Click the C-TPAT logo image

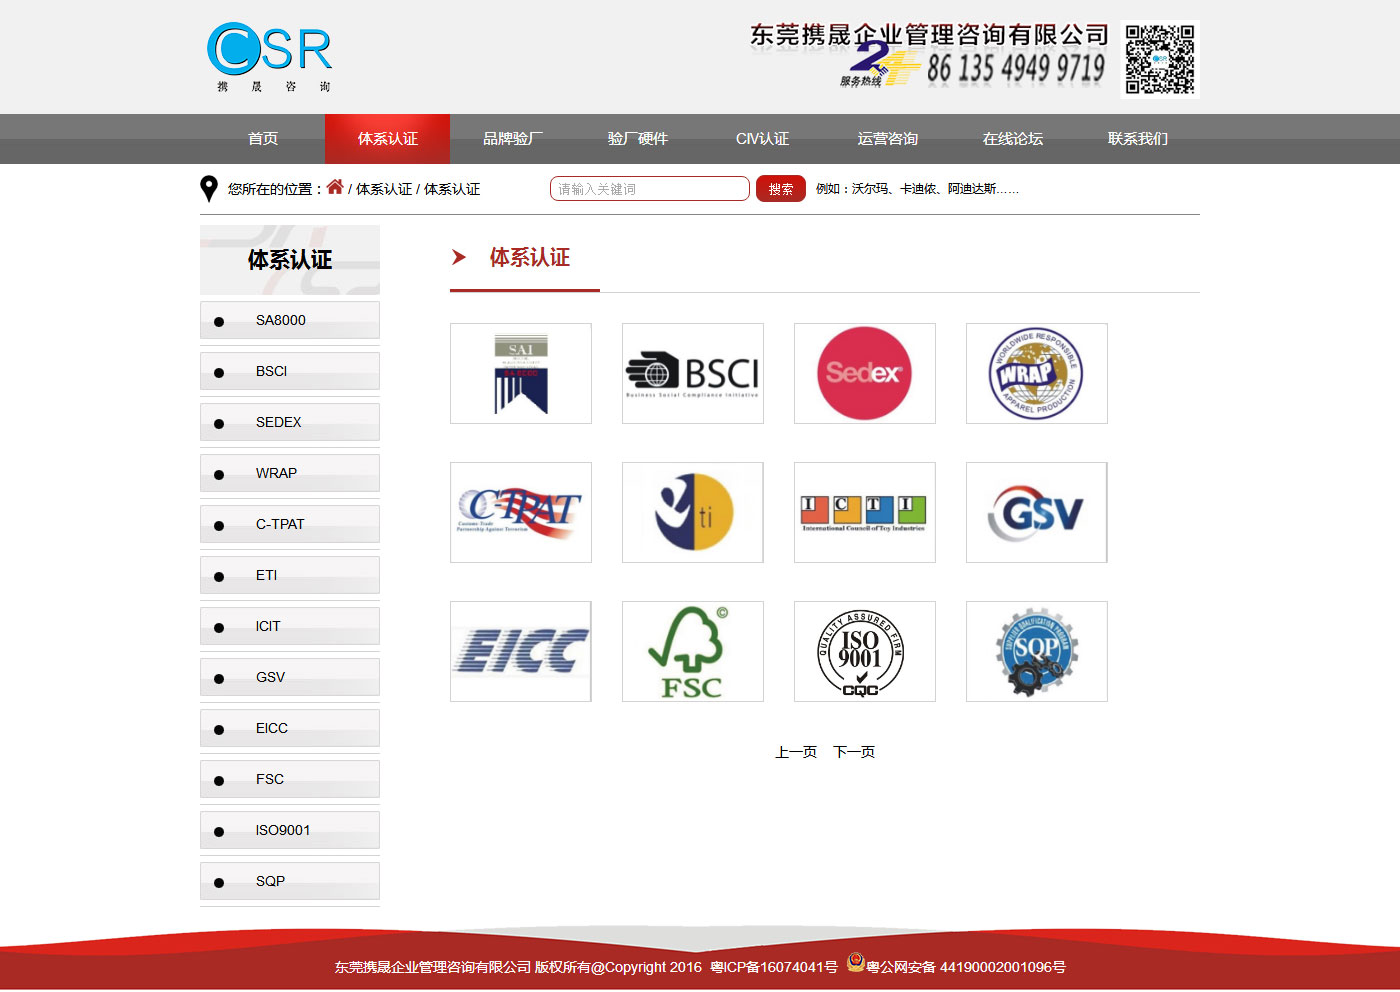click(520, 512)
